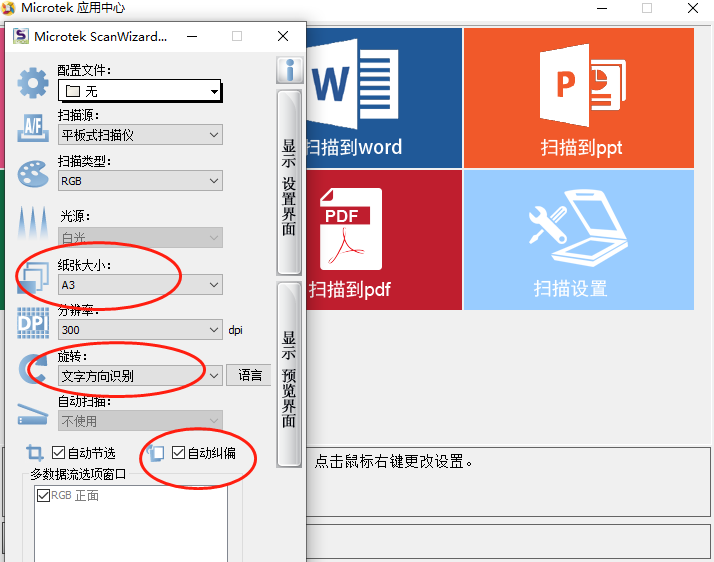Viewport: 714px width, 562px height.
Task: Click the 语言 button
Action: click(x=250, y=375)
